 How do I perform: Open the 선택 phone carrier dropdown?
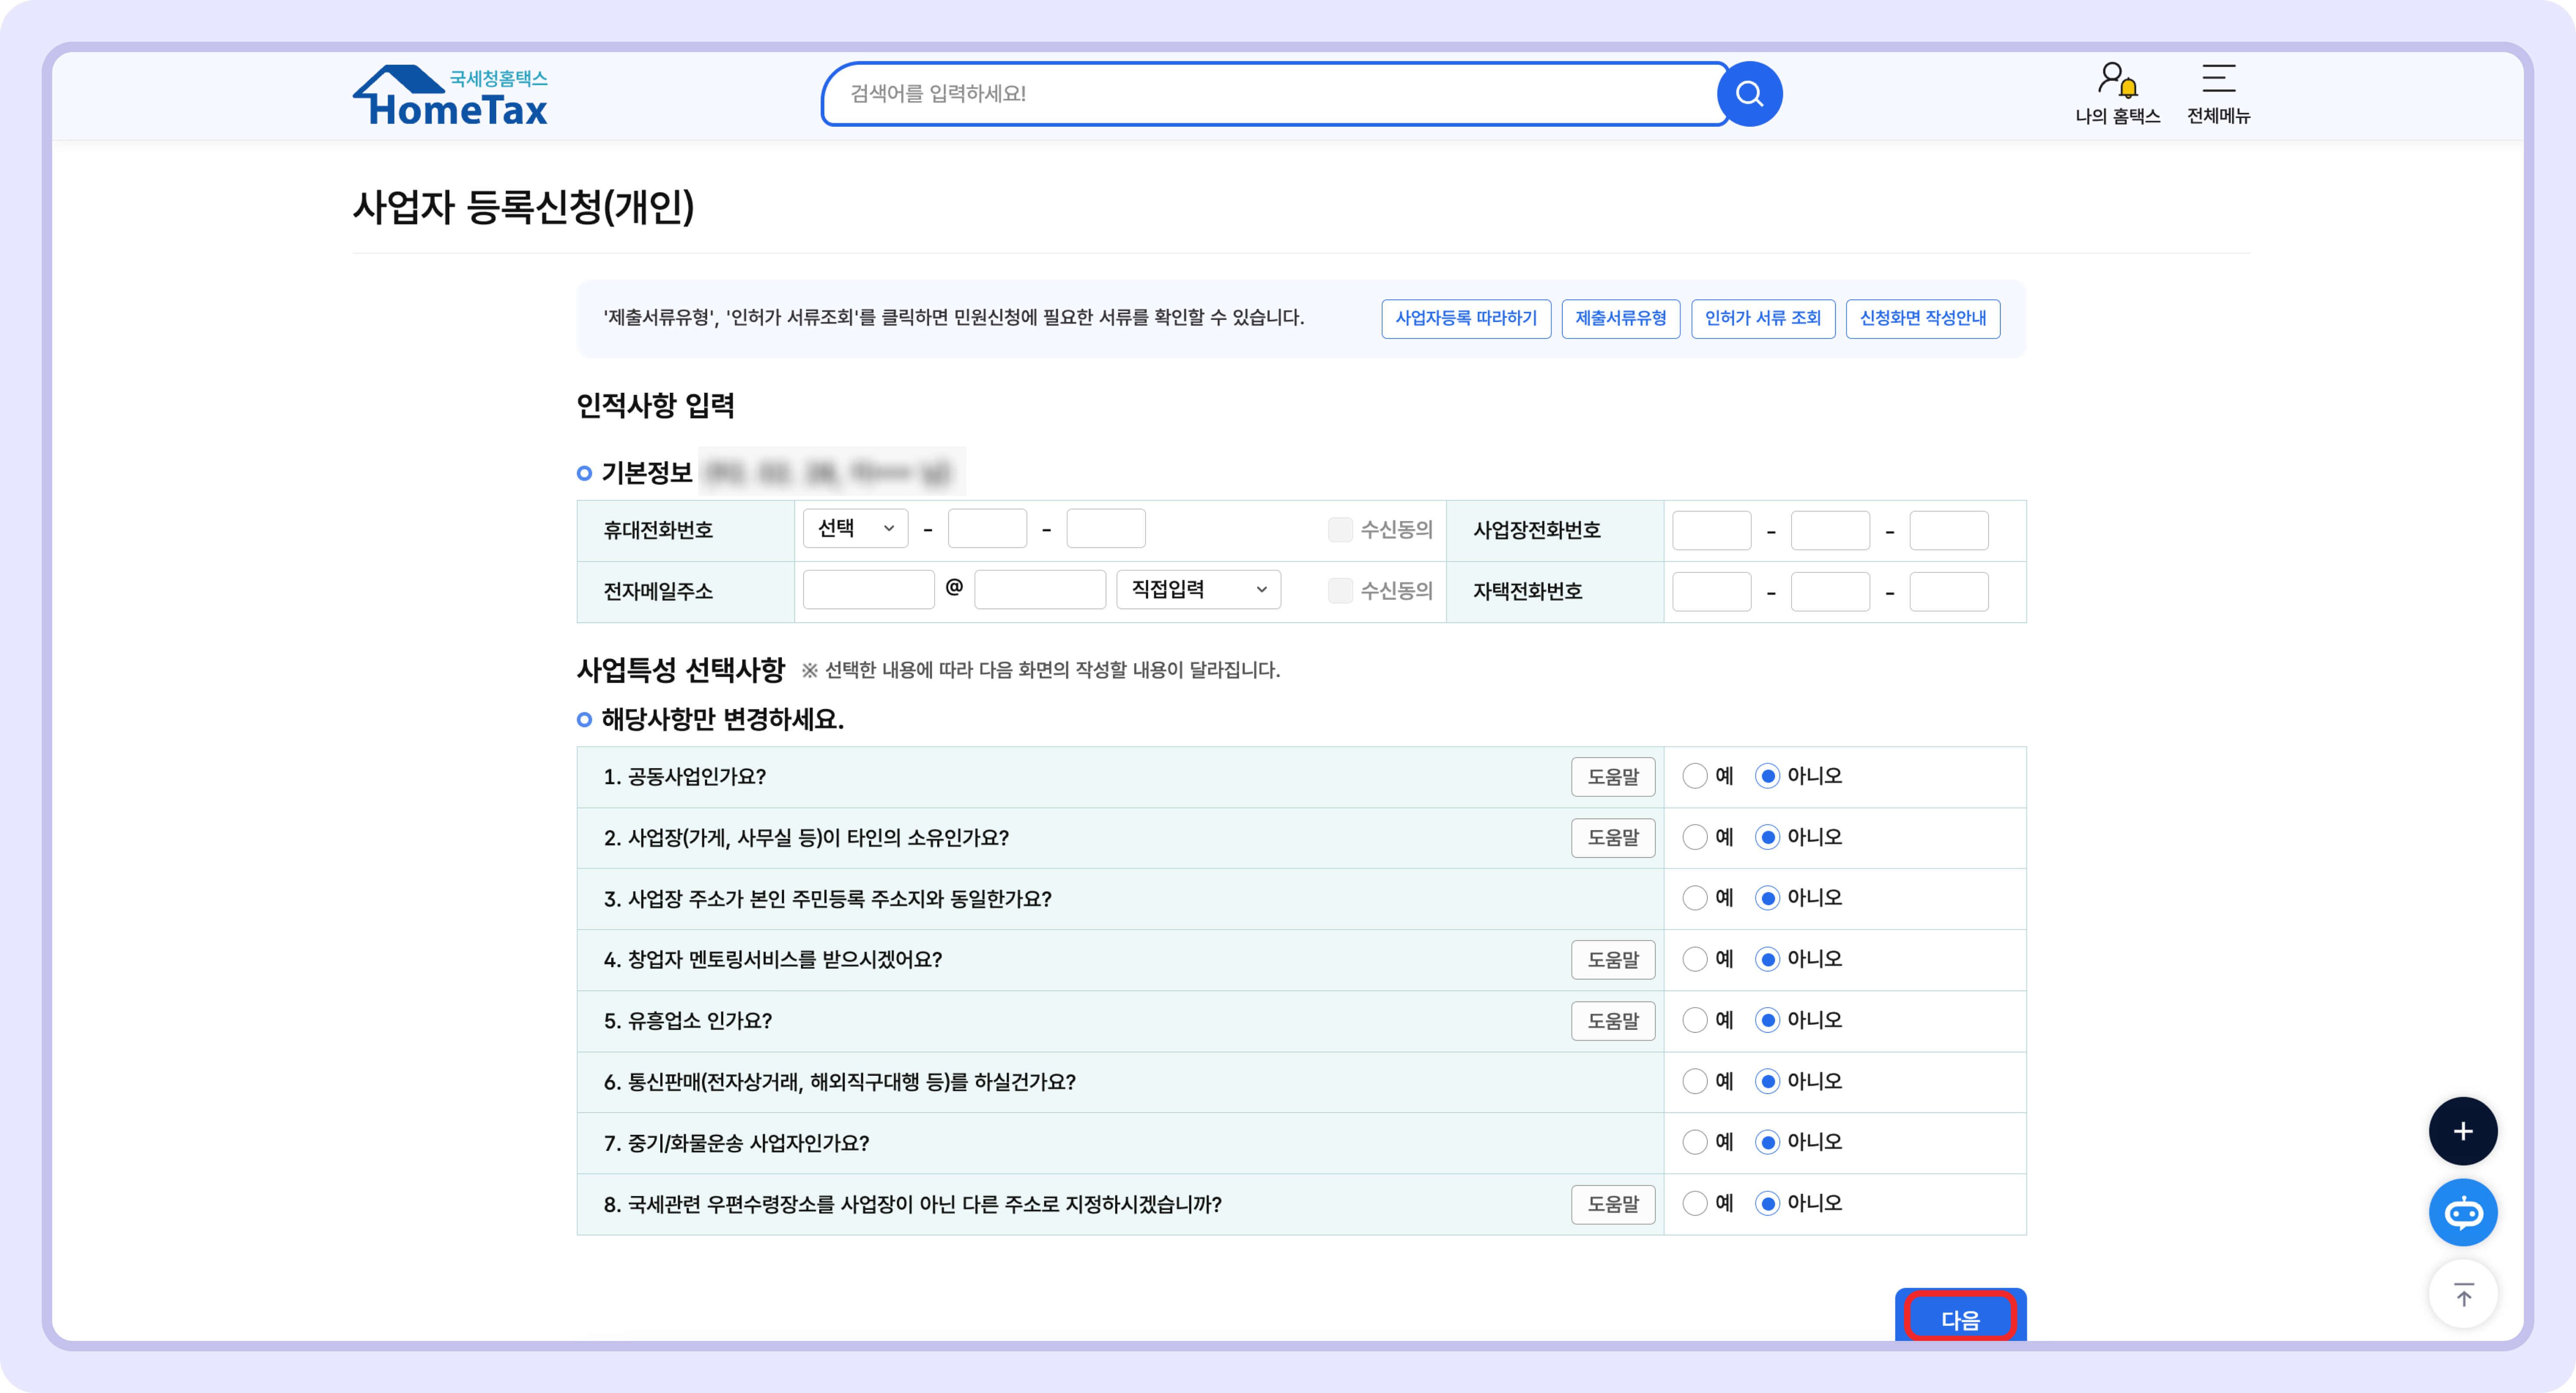click(855, 528)
